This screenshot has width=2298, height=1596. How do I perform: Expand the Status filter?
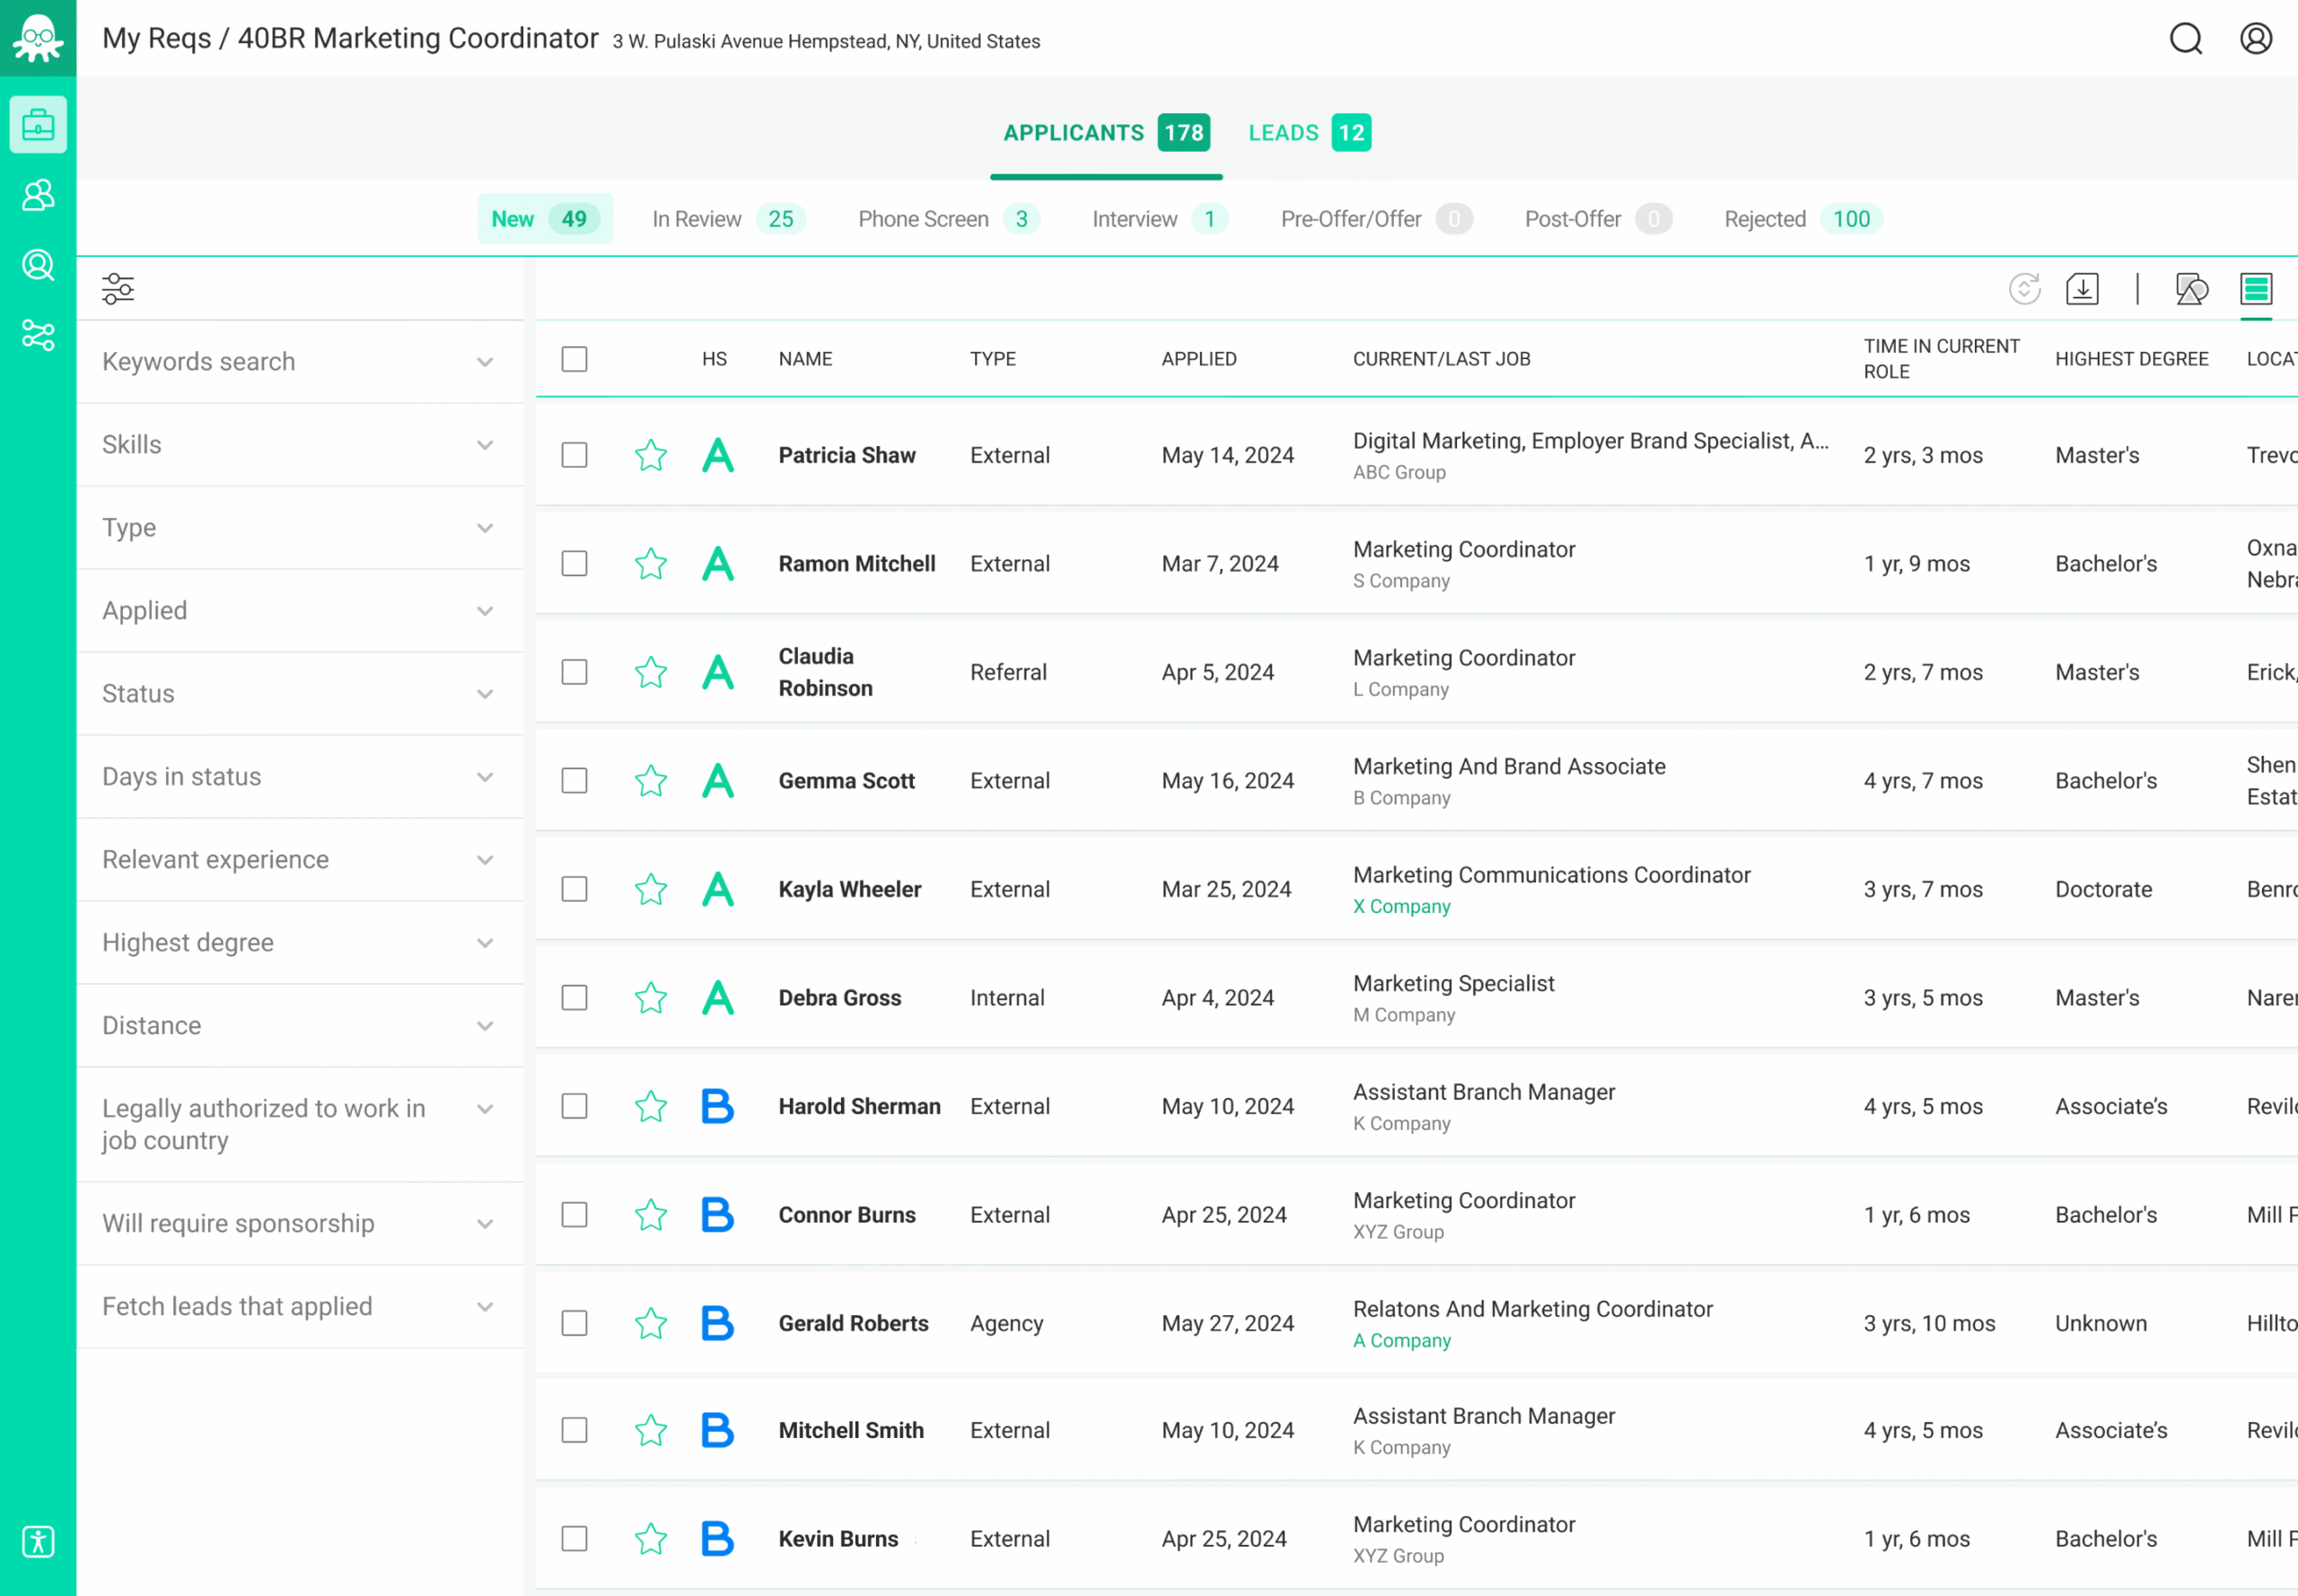click(x=300, y=694)
